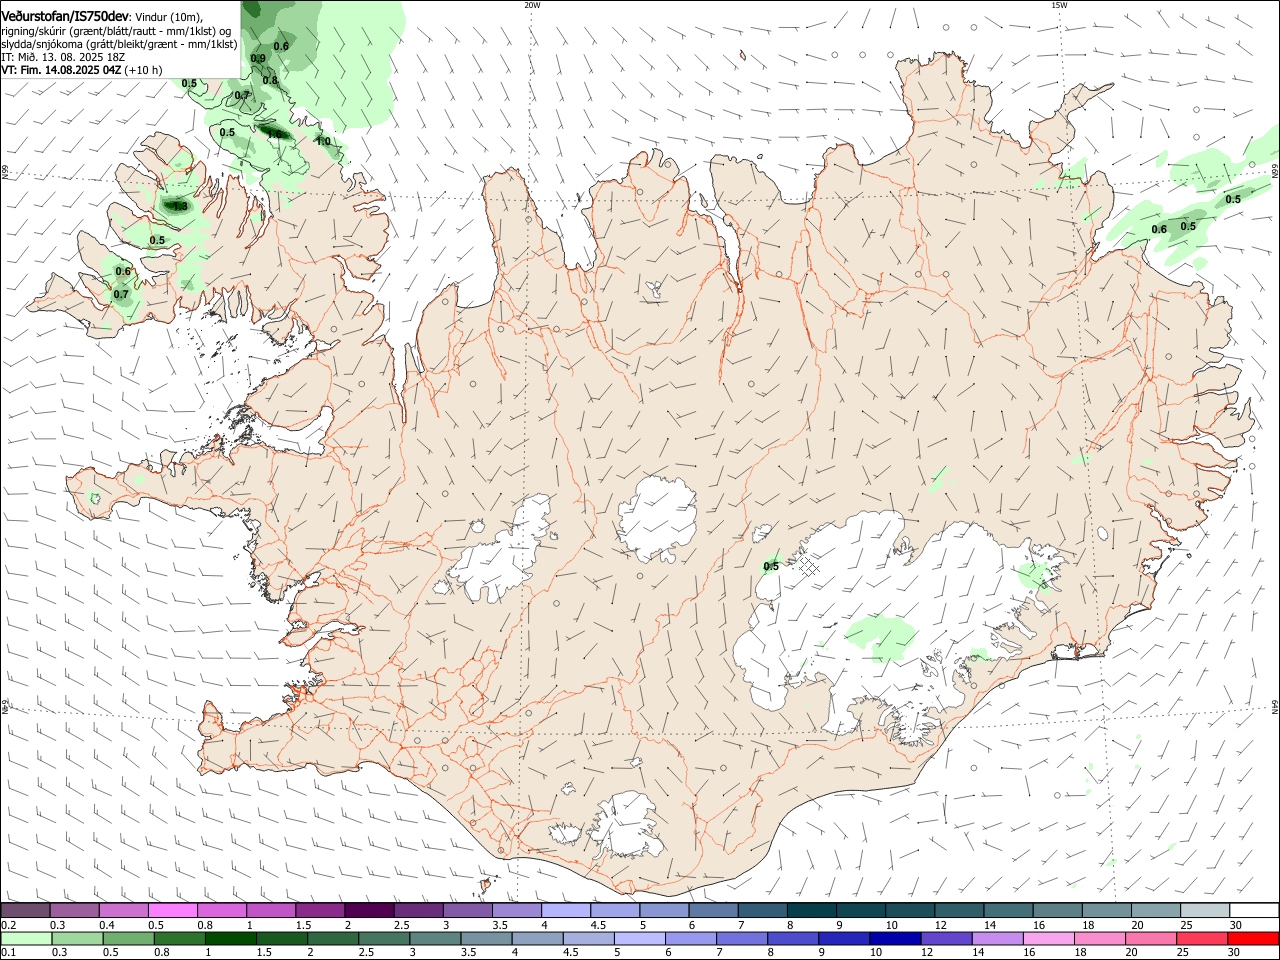The width and height of the screenshot is (1280, 960).
Task: Click the '4.5' value label in upper legend
Action: [599, 925]
